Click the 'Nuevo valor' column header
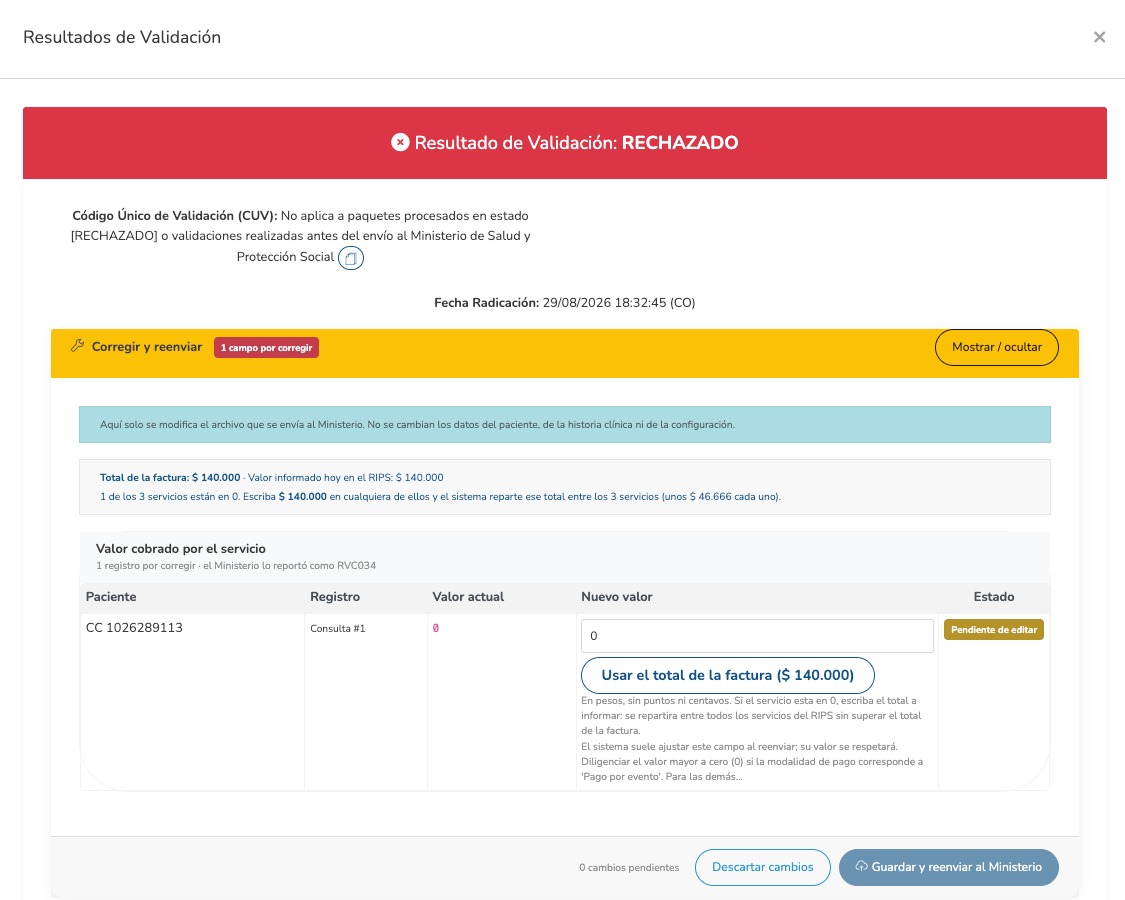Screen dimensions: 1125x900 (x=617, y=597)
